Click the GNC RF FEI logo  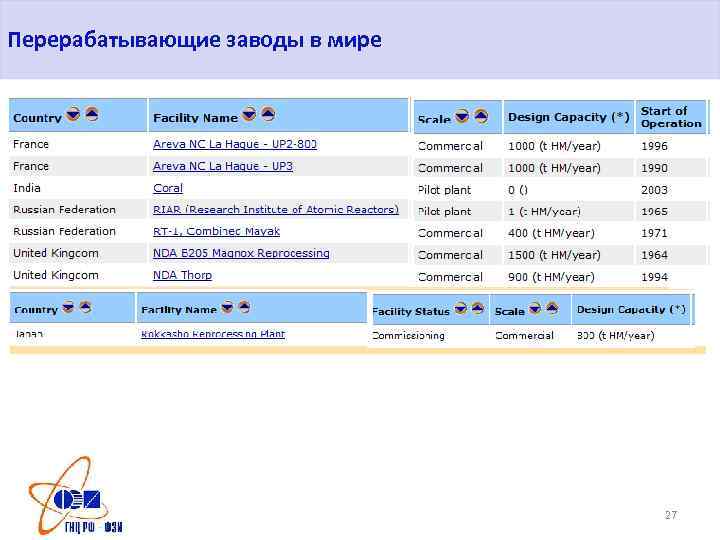click(x=76, y=496)
